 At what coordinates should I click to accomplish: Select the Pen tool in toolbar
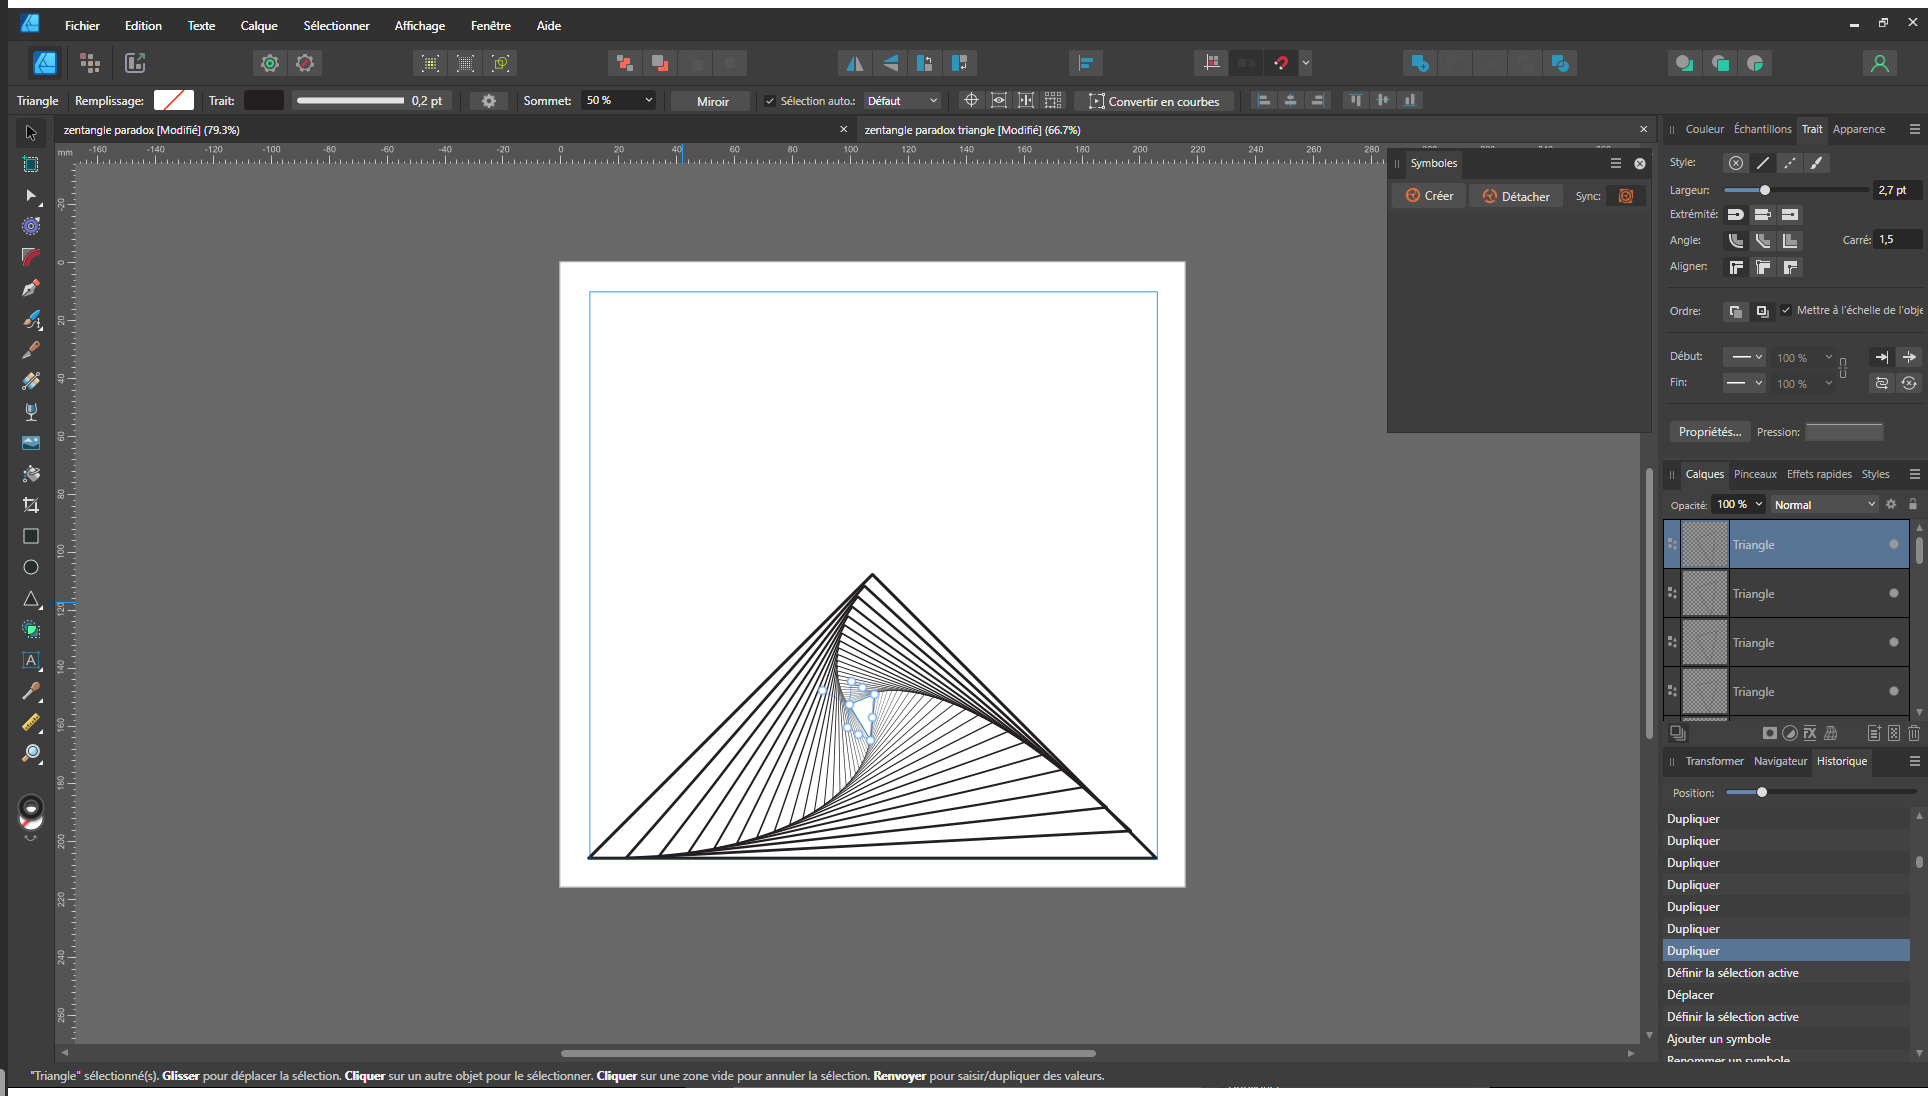coord(31,288)
